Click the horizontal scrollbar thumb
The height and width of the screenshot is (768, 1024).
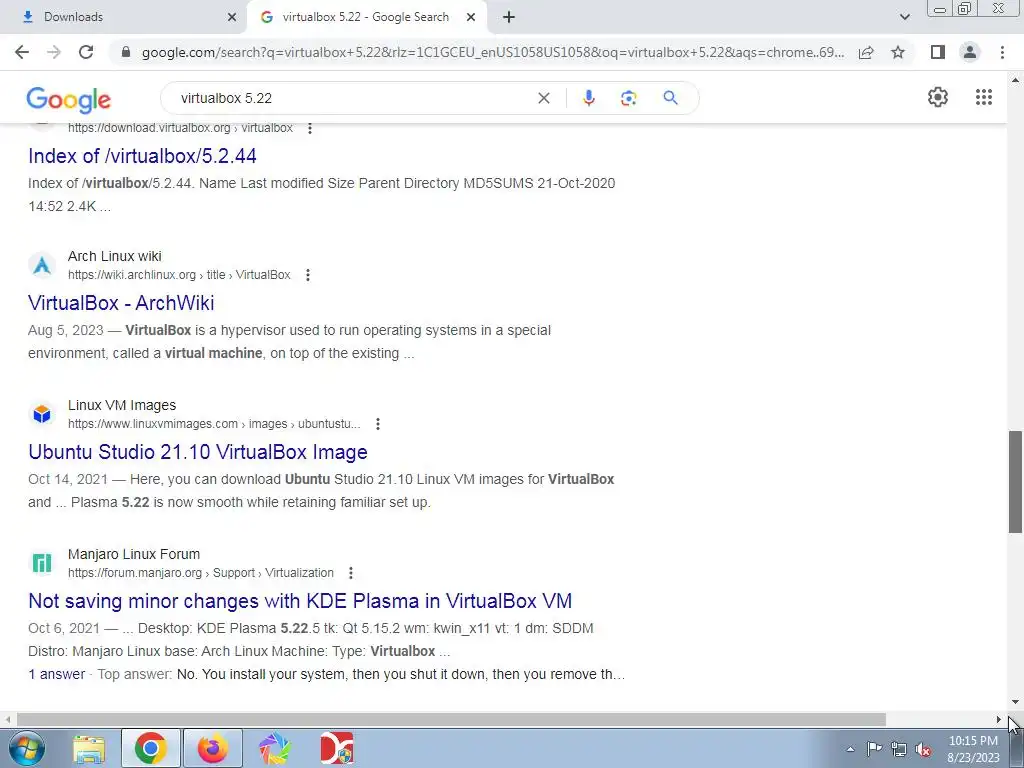point(451,720)
